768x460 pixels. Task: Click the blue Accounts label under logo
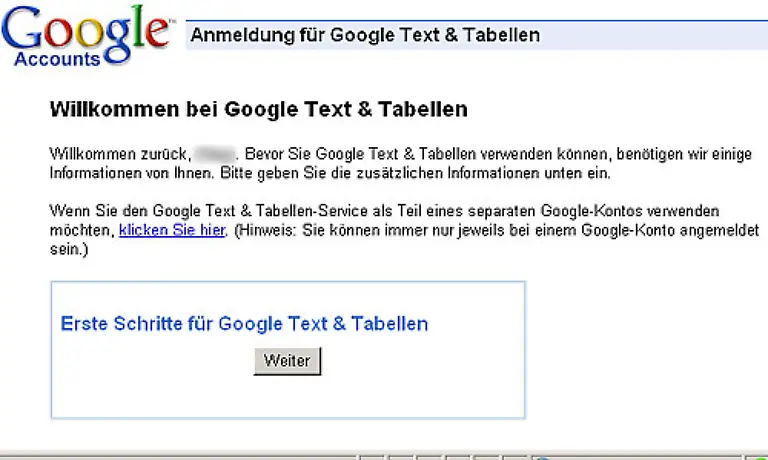tap(57, 59)
